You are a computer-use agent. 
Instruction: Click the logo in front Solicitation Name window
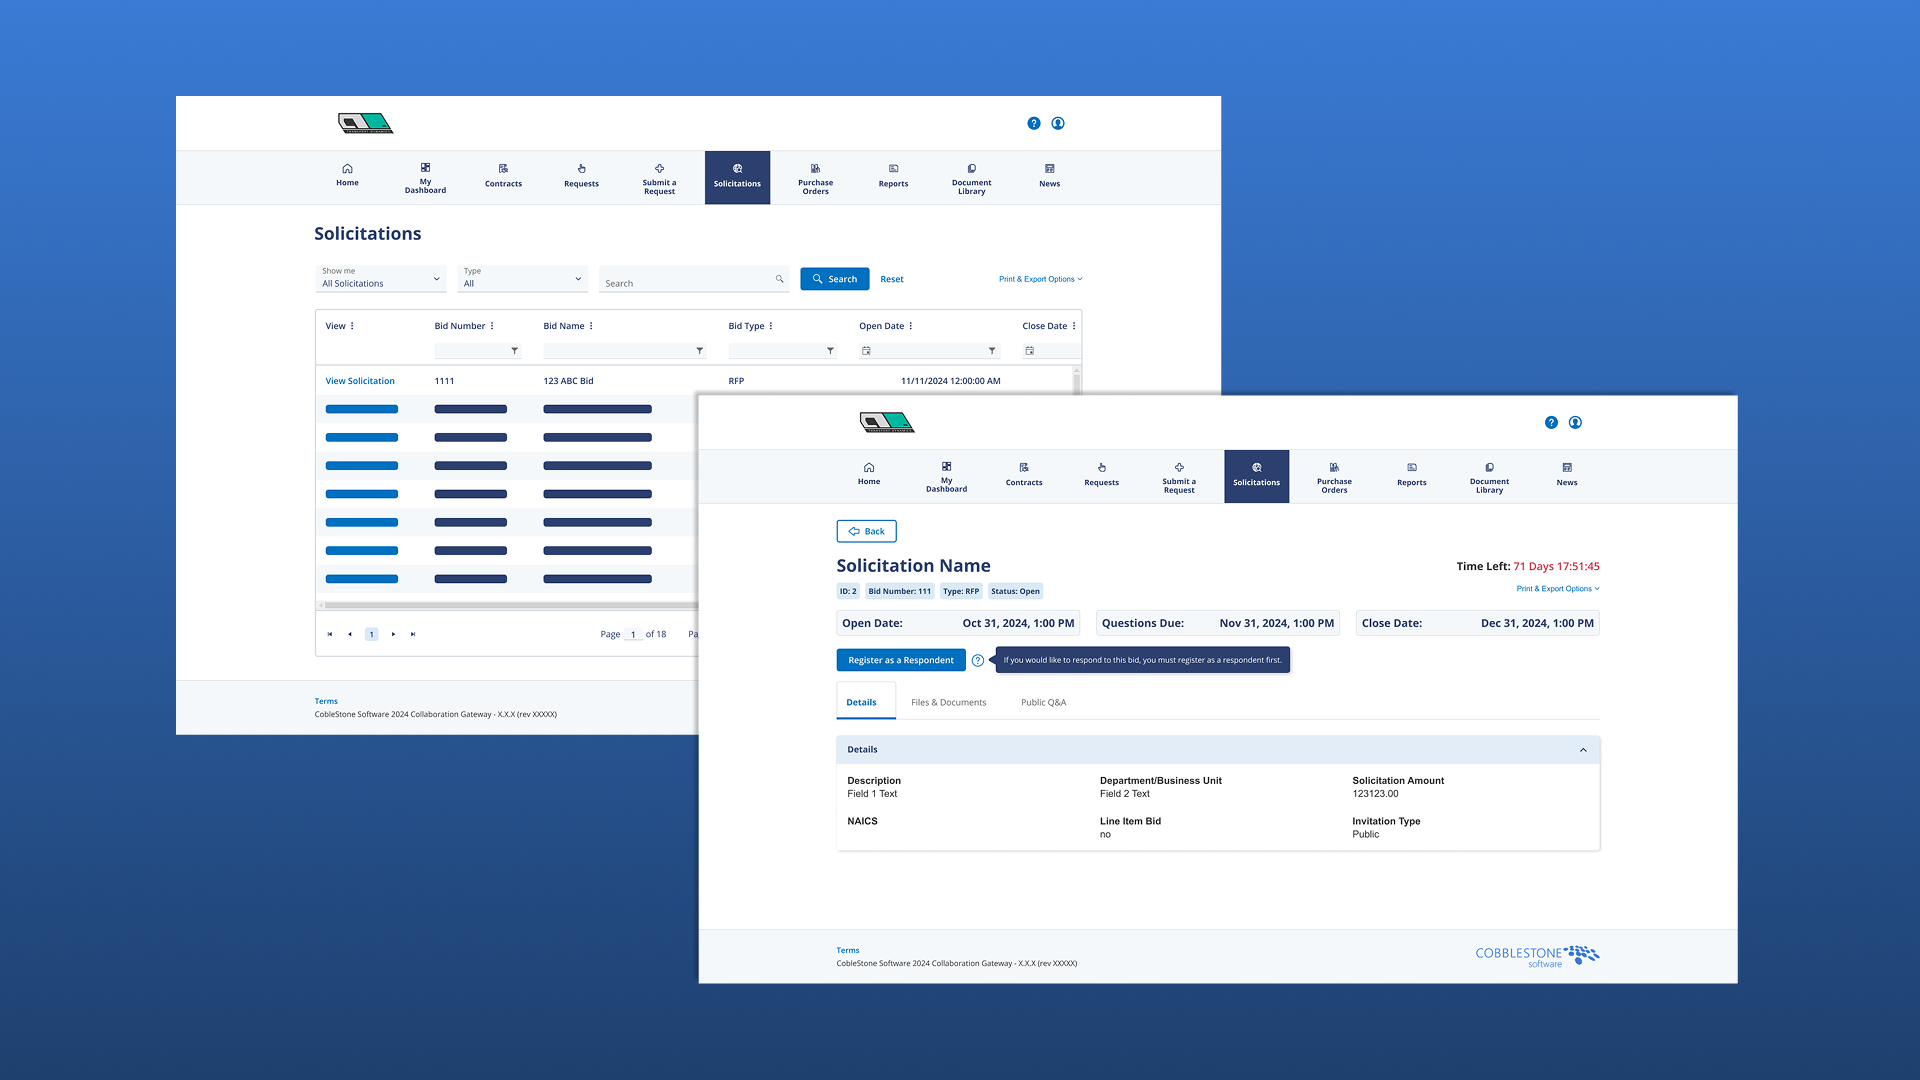click(887, 422)
